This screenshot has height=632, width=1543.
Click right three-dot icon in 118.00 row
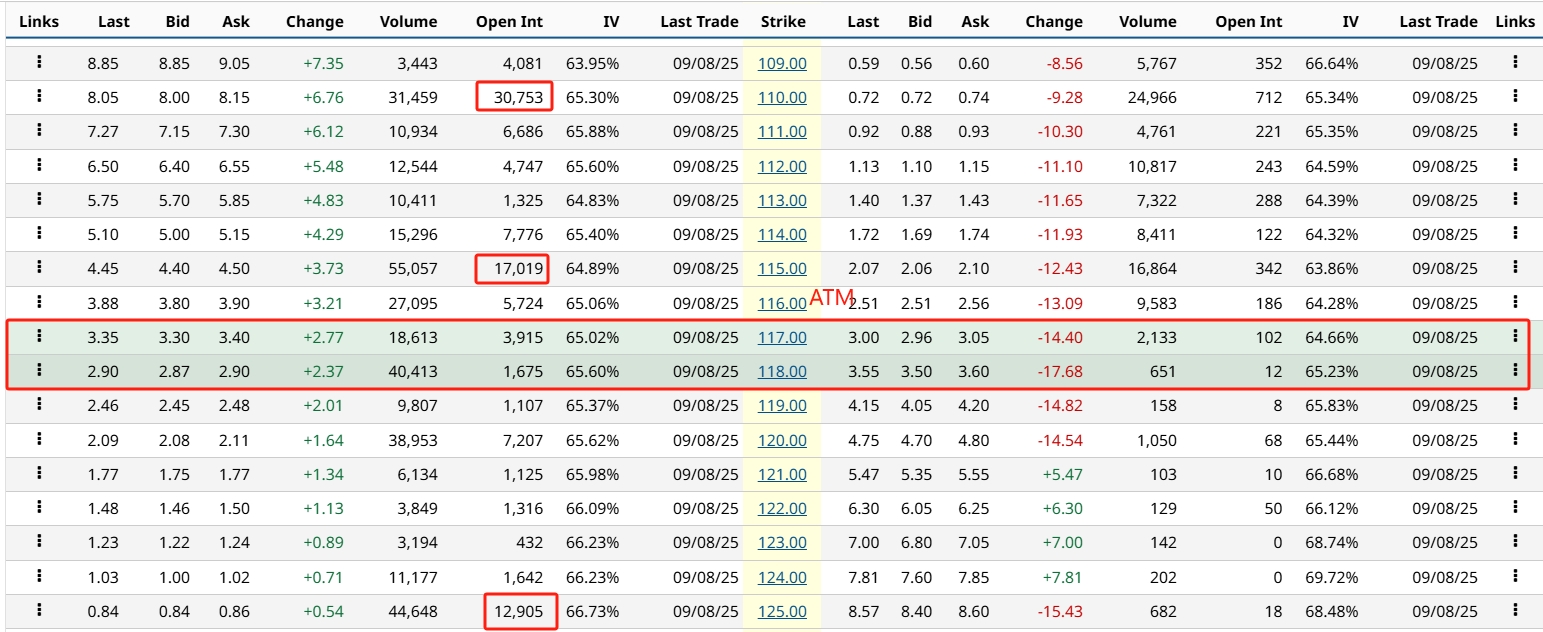tap(1515, 370)
